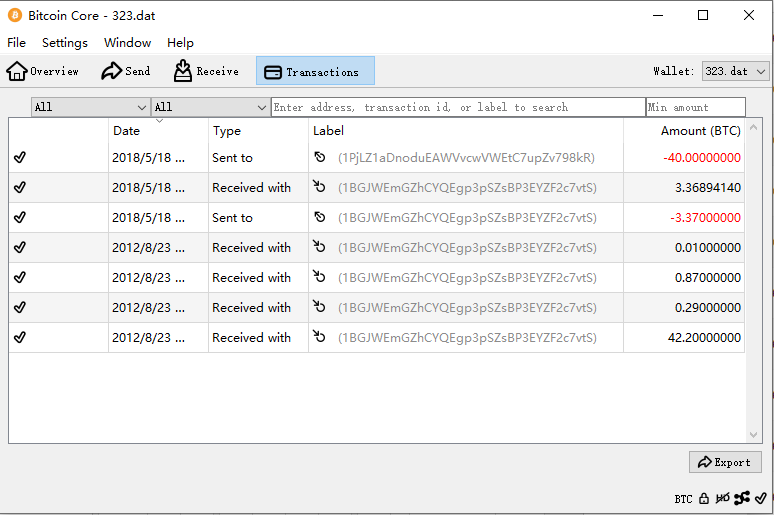Viewport: 774px width, 515px height.
Task: Click the sync checkmark in status bar
Action: pyautogui.click(x=761, y=498)
